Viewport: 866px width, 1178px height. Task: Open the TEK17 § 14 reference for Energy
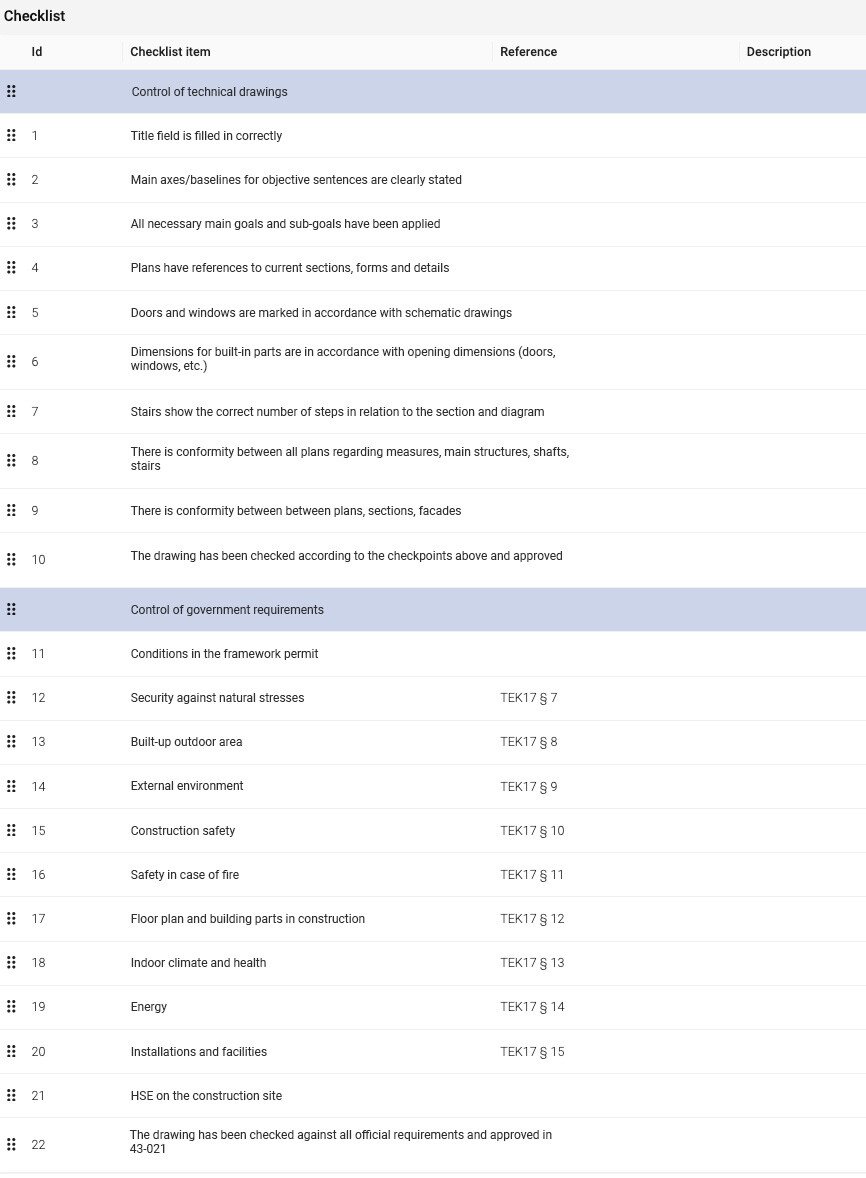530,1007
